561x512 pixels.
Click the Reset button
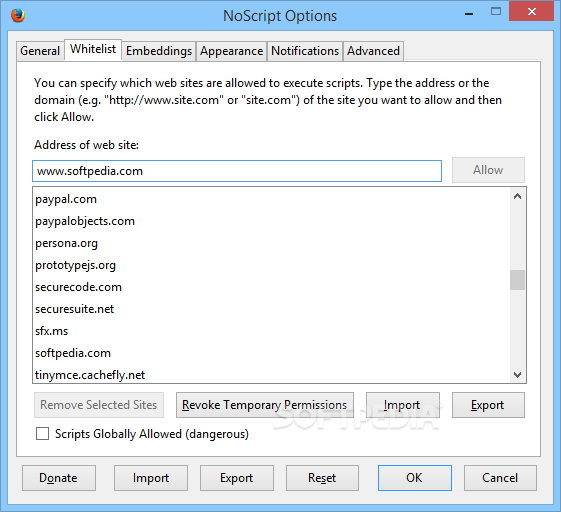[x=322, y=478]
